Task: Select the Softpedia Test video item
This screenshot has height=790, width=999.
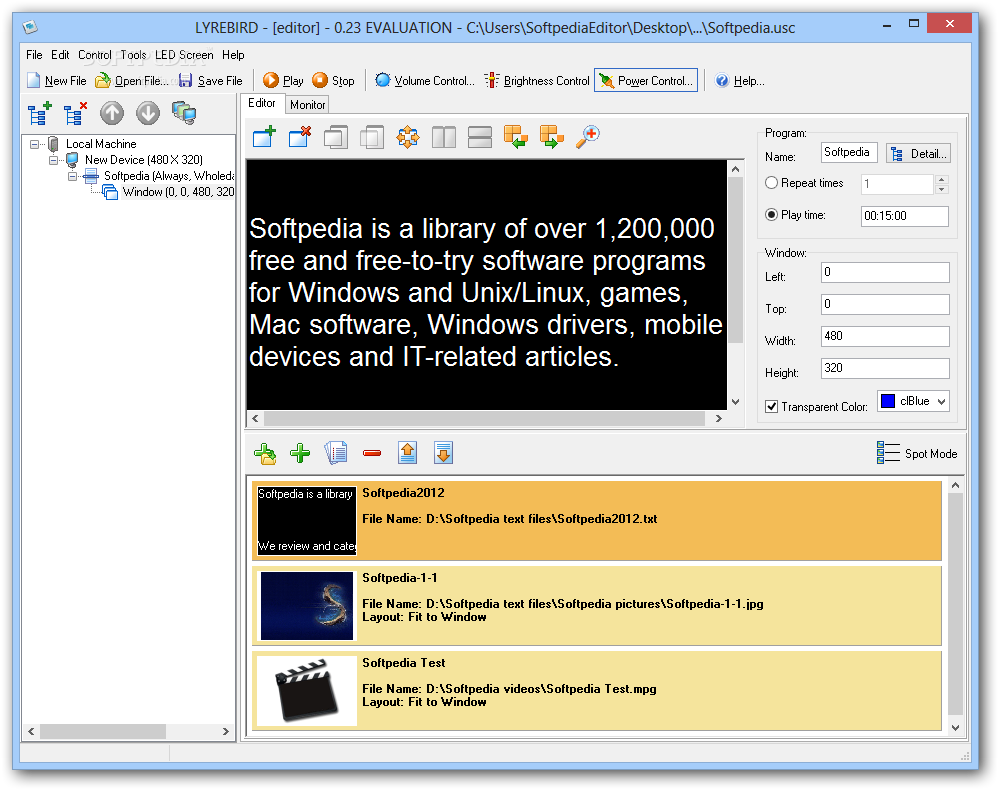Action: pyautogui.click(x=596, y=691)
